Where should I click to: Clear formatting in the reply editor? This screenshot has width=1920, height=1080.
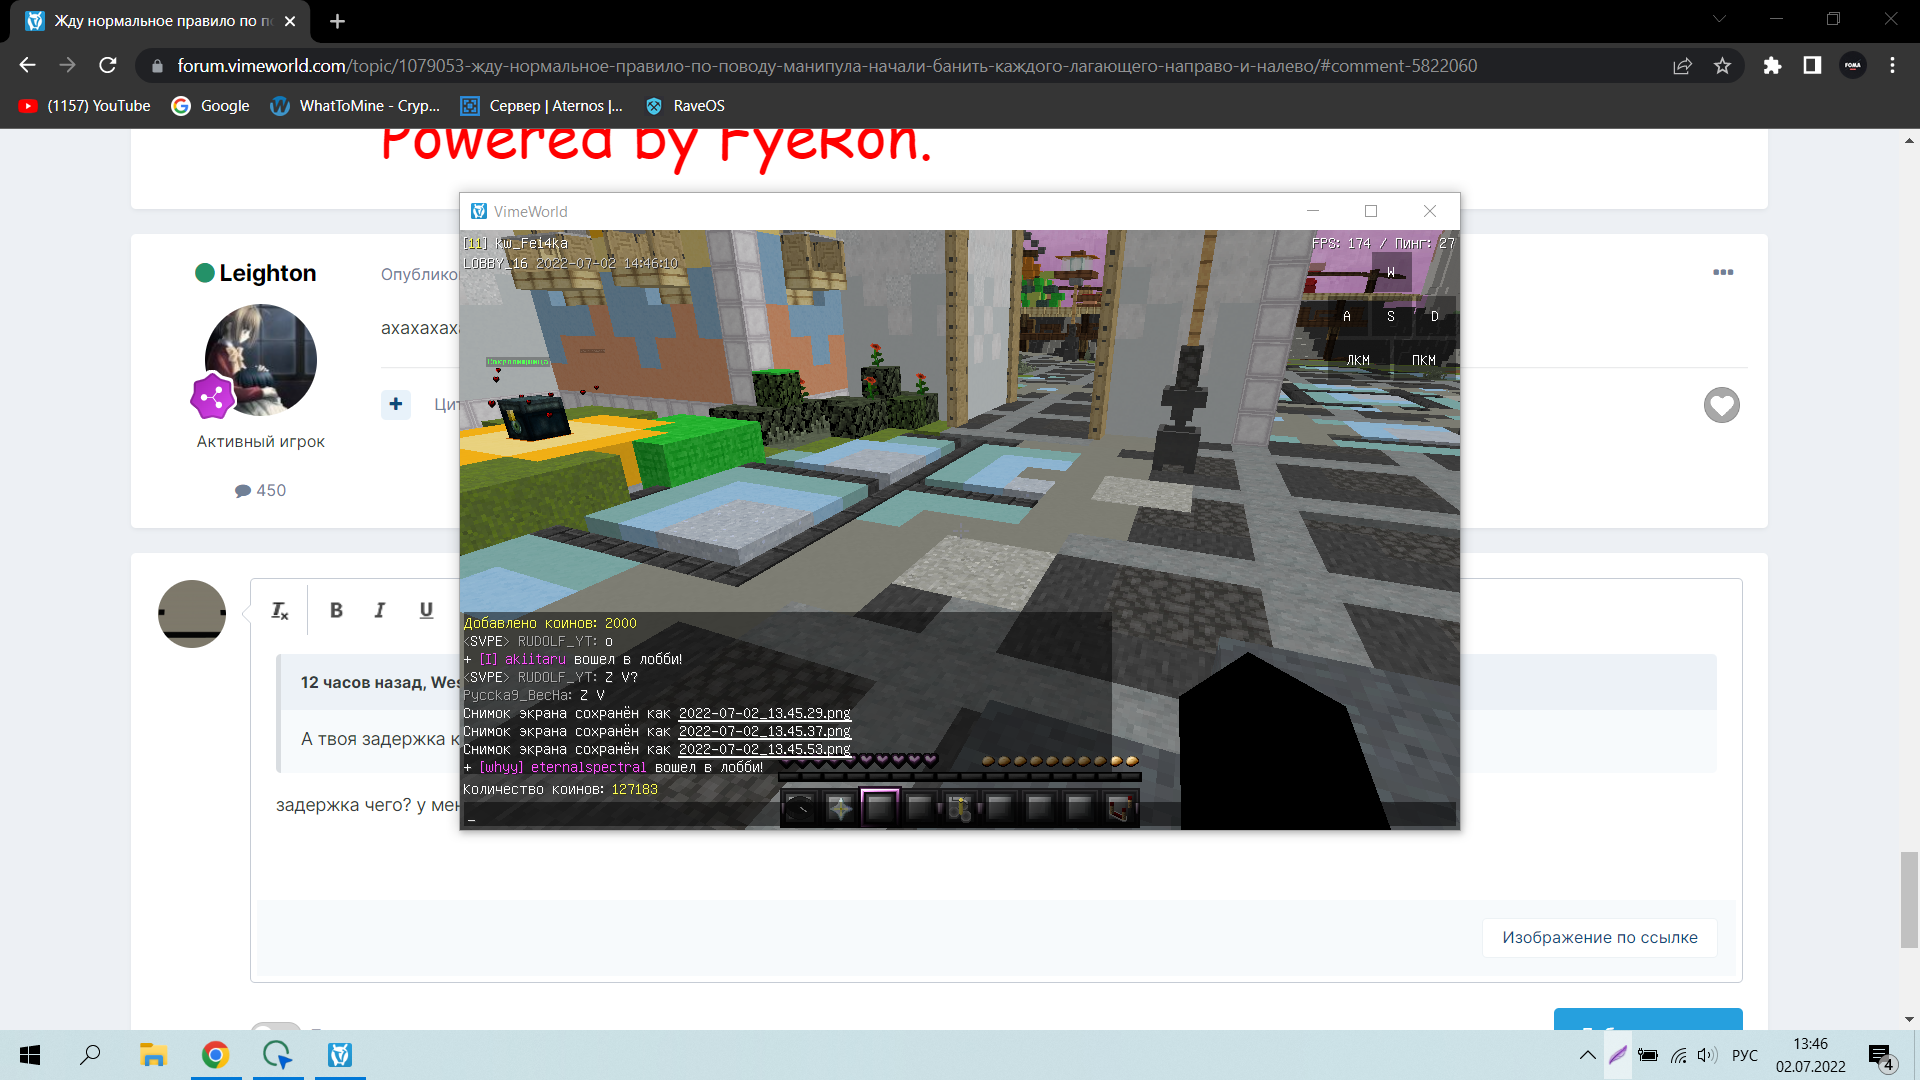[280, 610]
